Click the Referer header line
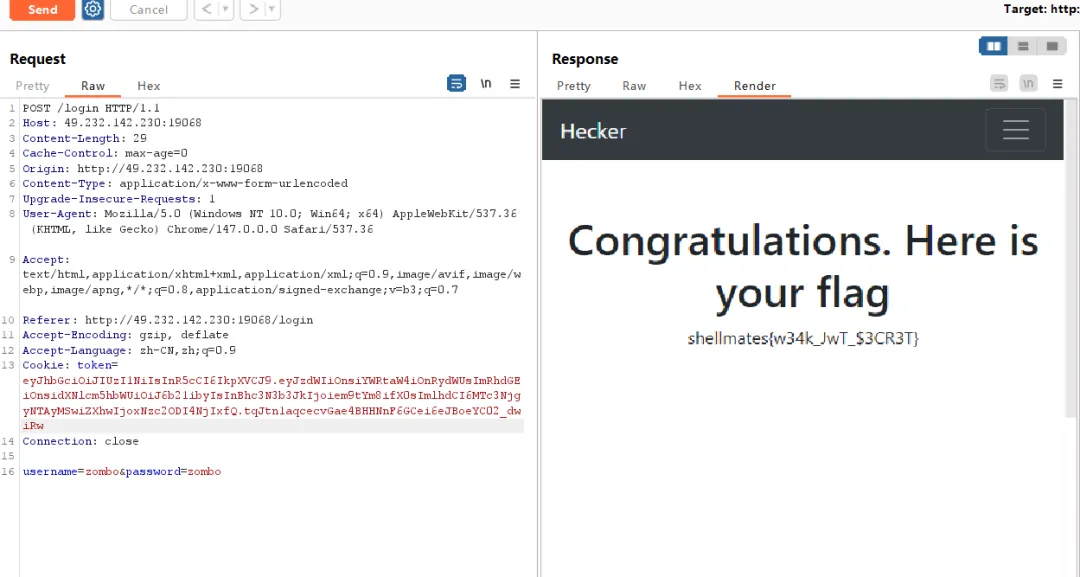Viewport: 1080px width, 577px height. click(x=167, y=320)
